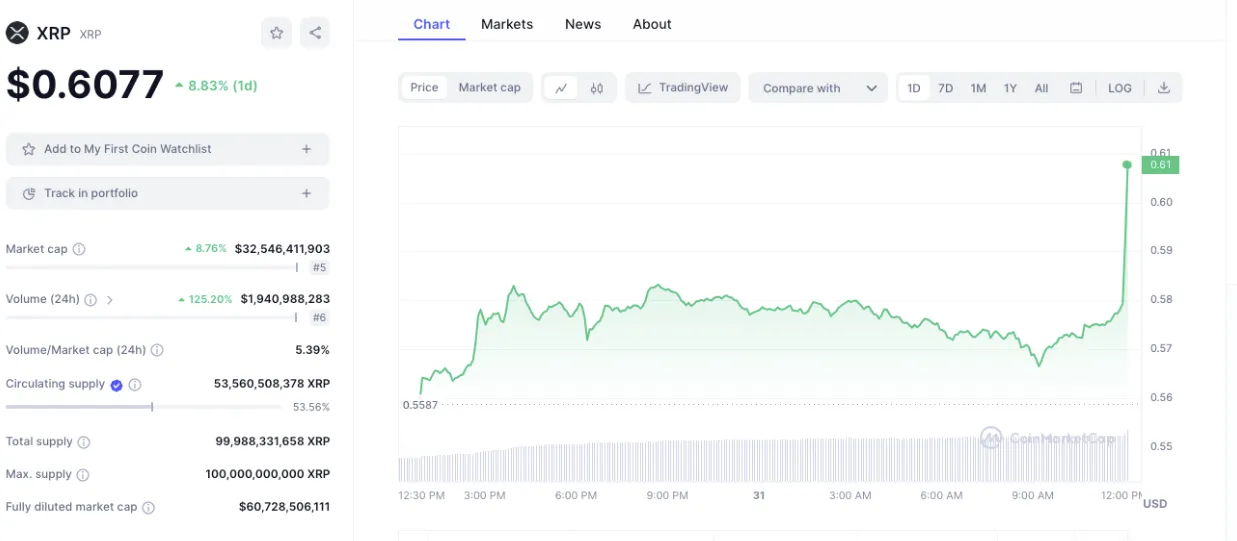
Task: Click the volume bars under chart
Action: click(763, 462)
